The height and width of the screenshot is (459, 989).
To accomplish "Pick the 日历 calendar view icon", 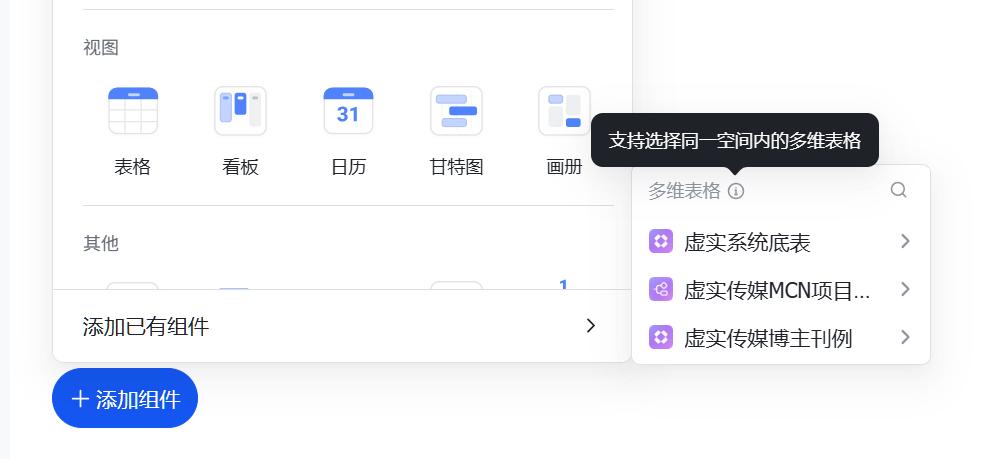I will 348,111.
